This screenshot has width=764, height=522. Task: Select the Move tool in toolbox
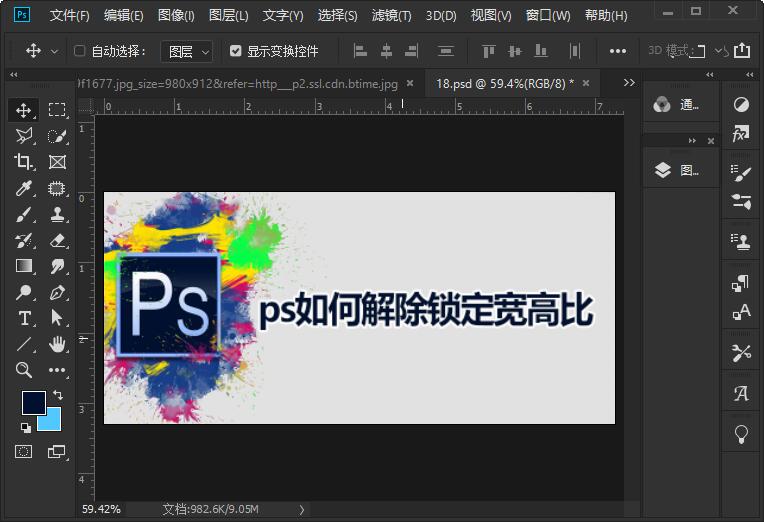pos(23,110)
